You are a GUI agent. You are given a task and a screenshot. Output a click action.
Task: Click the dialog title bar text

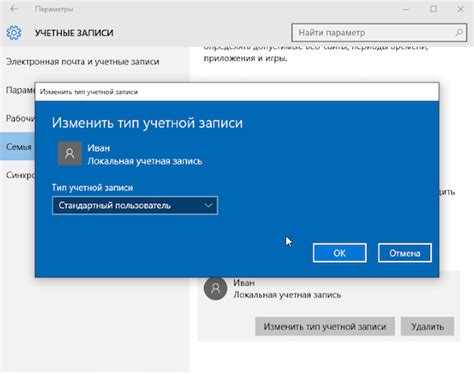(89, 92)
